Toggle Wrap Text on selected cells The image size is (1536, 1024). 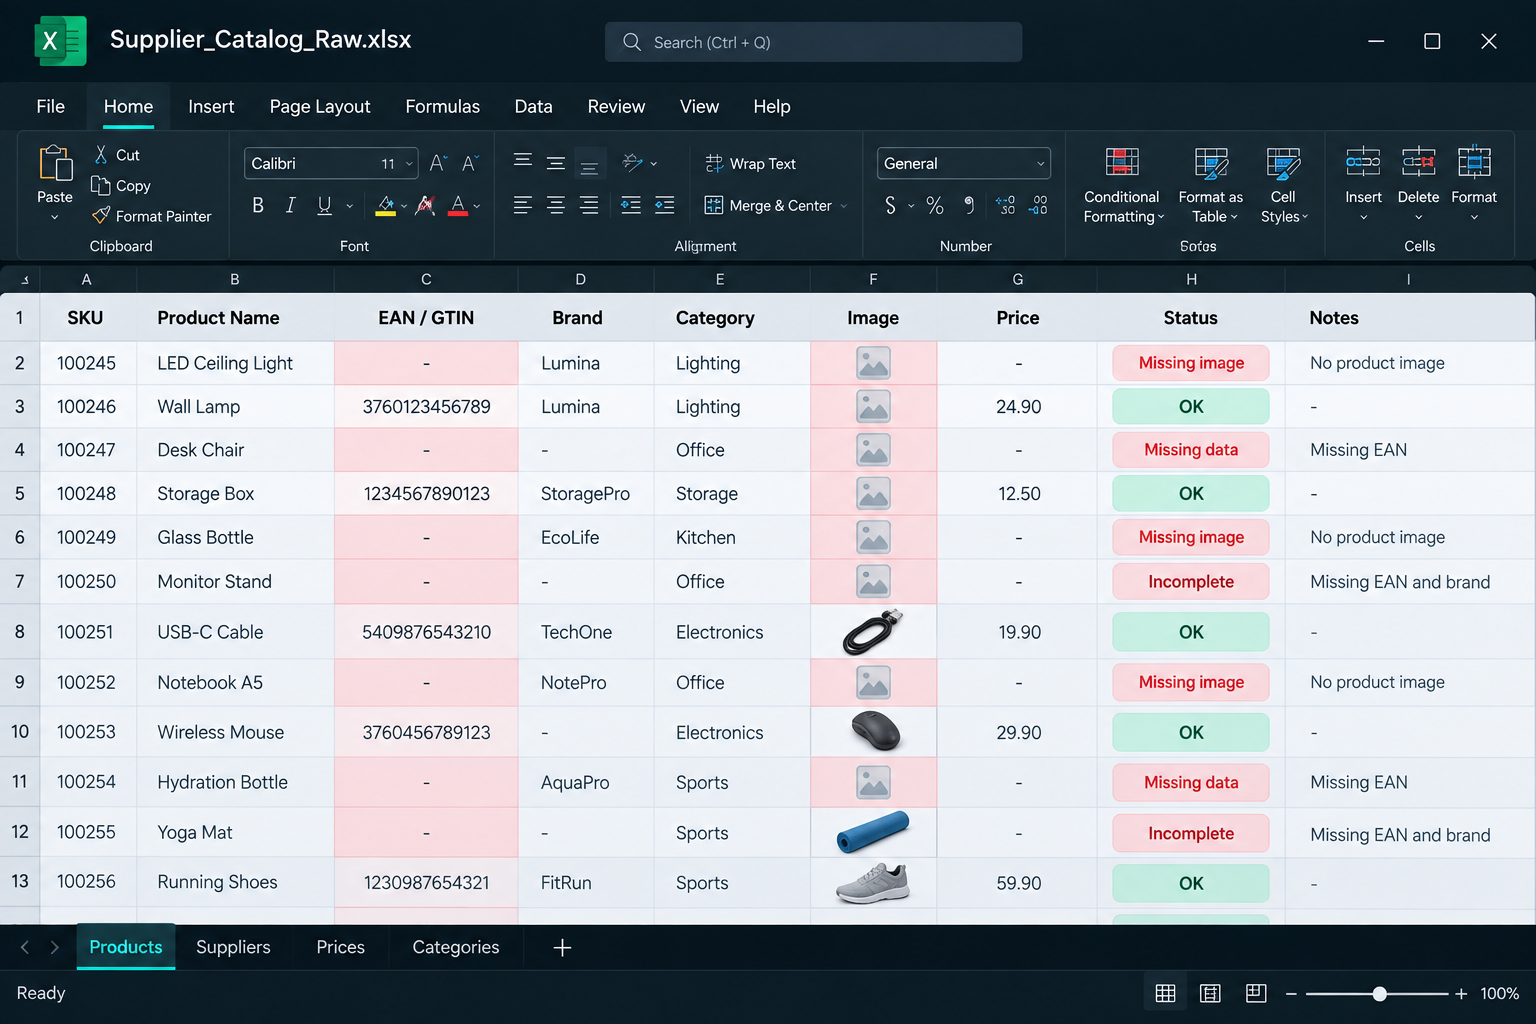(x=750, y=163)
